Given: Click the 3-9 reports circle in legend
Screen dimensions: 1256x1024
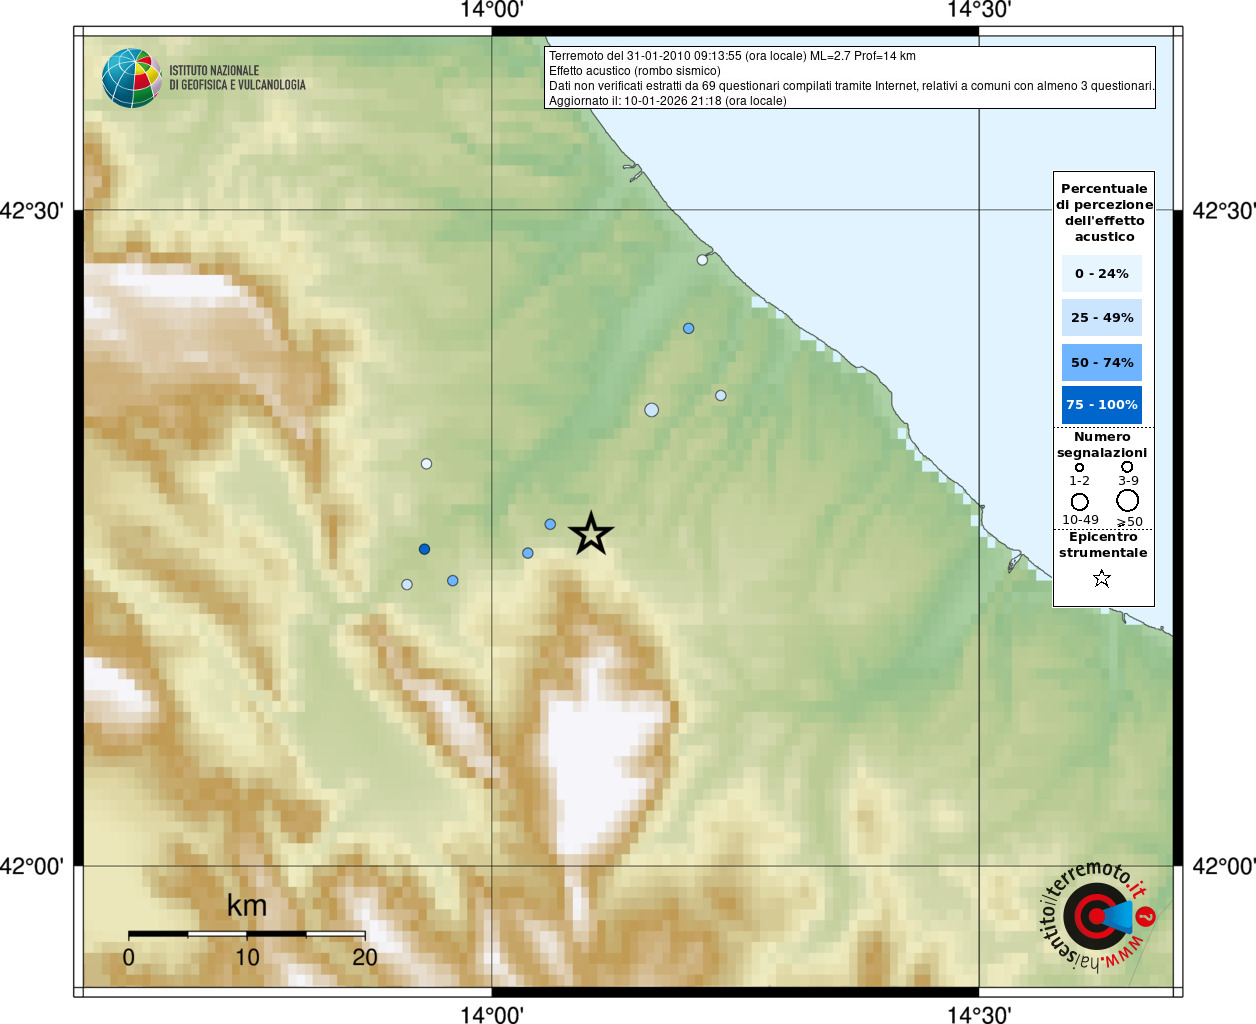Looking at the screenshot, I should [x=1127, y=467].
